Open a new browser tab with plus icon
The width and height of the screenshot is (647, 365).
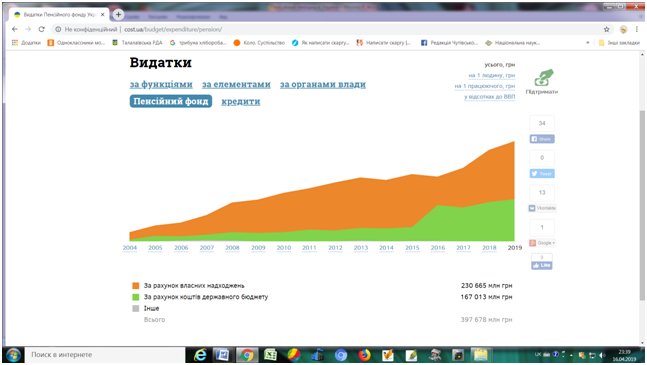pos(118,14)
